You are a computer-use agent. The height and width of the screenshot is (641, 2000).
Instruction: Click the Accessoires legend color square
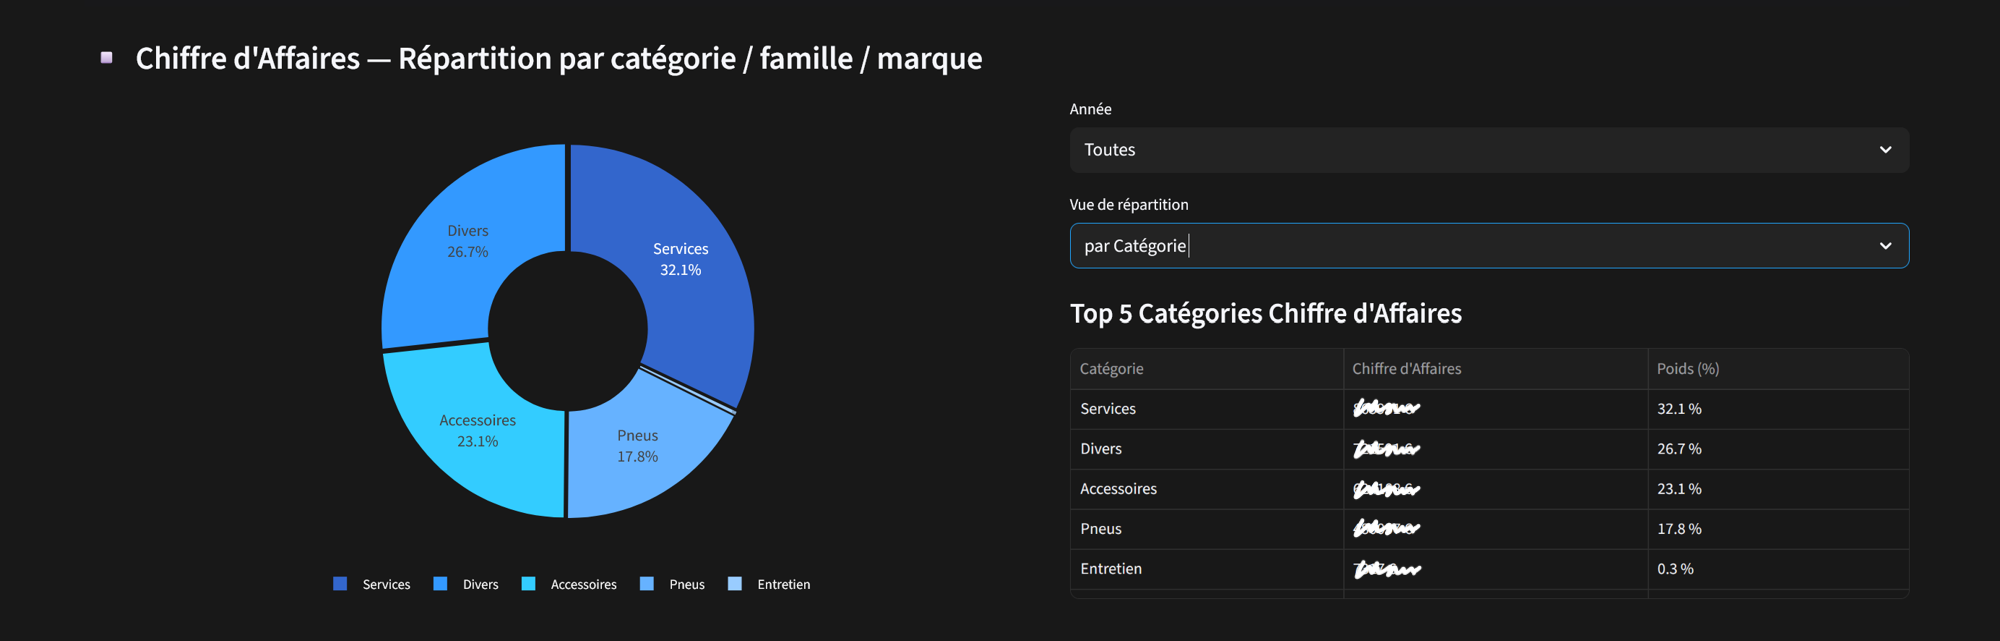(x=528, y=584)
